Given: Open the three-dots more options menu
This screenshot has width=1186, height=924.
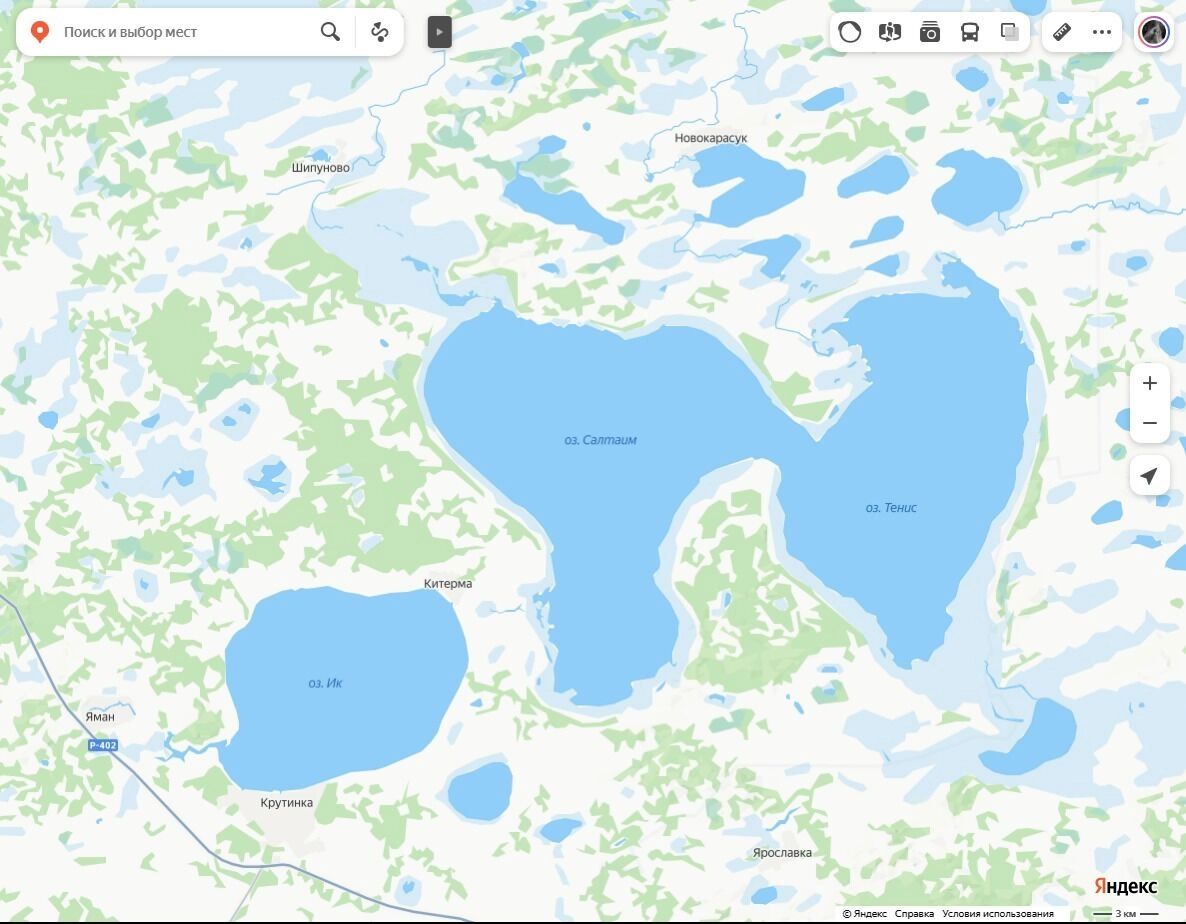Looking at the screenshot, I should [x=1102, y=32].
